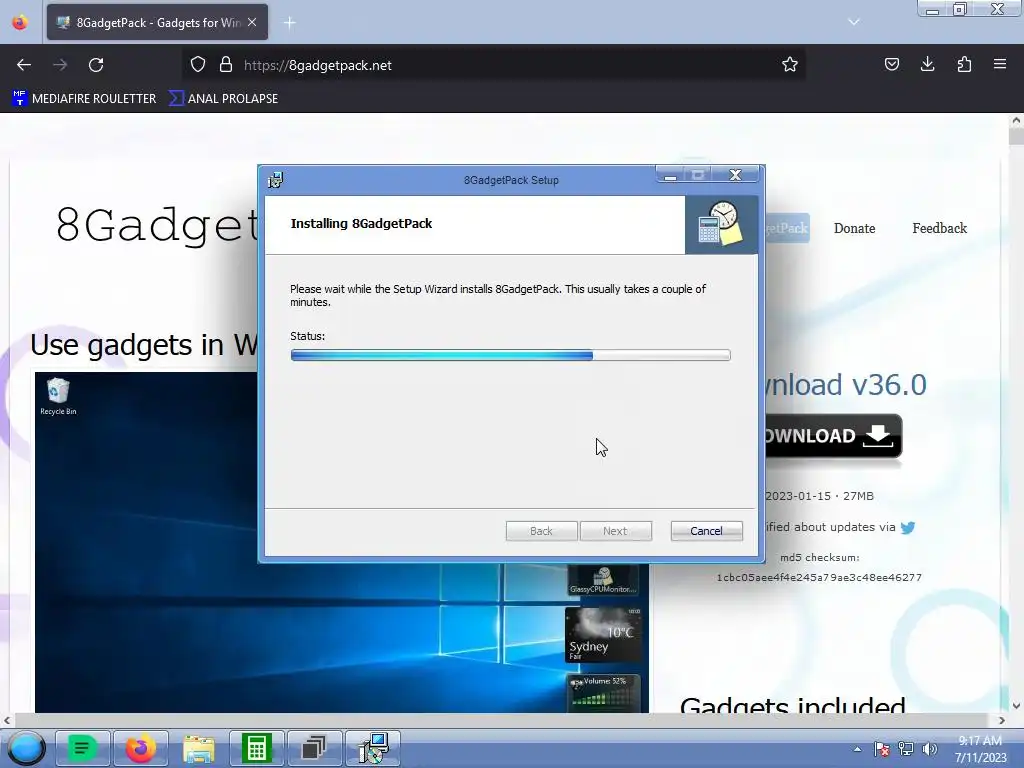Select the 8GadgetPack - Gadgets tab
Screen dimensions: 1024x768
[x=157, y=23]
